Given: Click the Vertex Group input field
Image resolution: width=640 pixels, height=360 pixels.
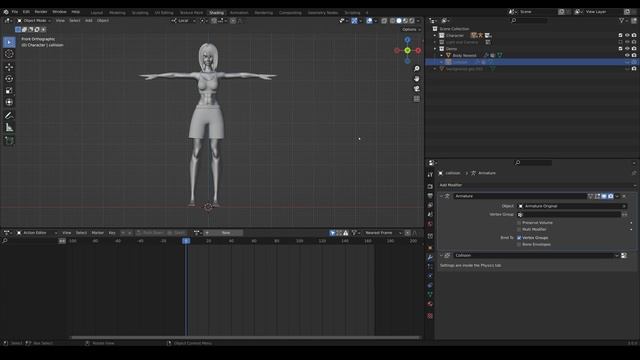Looking at the screenshot, I should coord(569,214).
